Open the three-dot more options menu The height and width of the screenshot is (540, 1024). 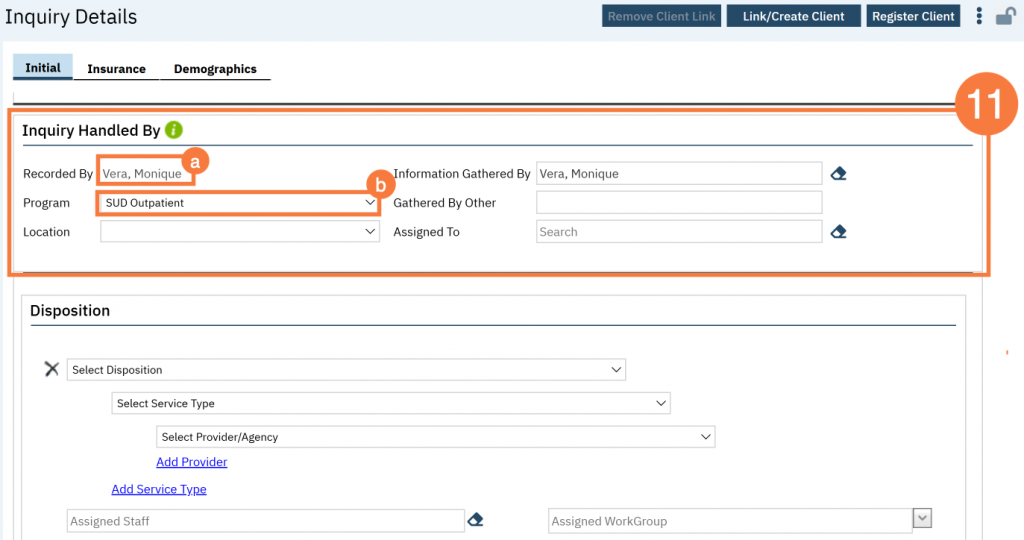coord(979,16)
